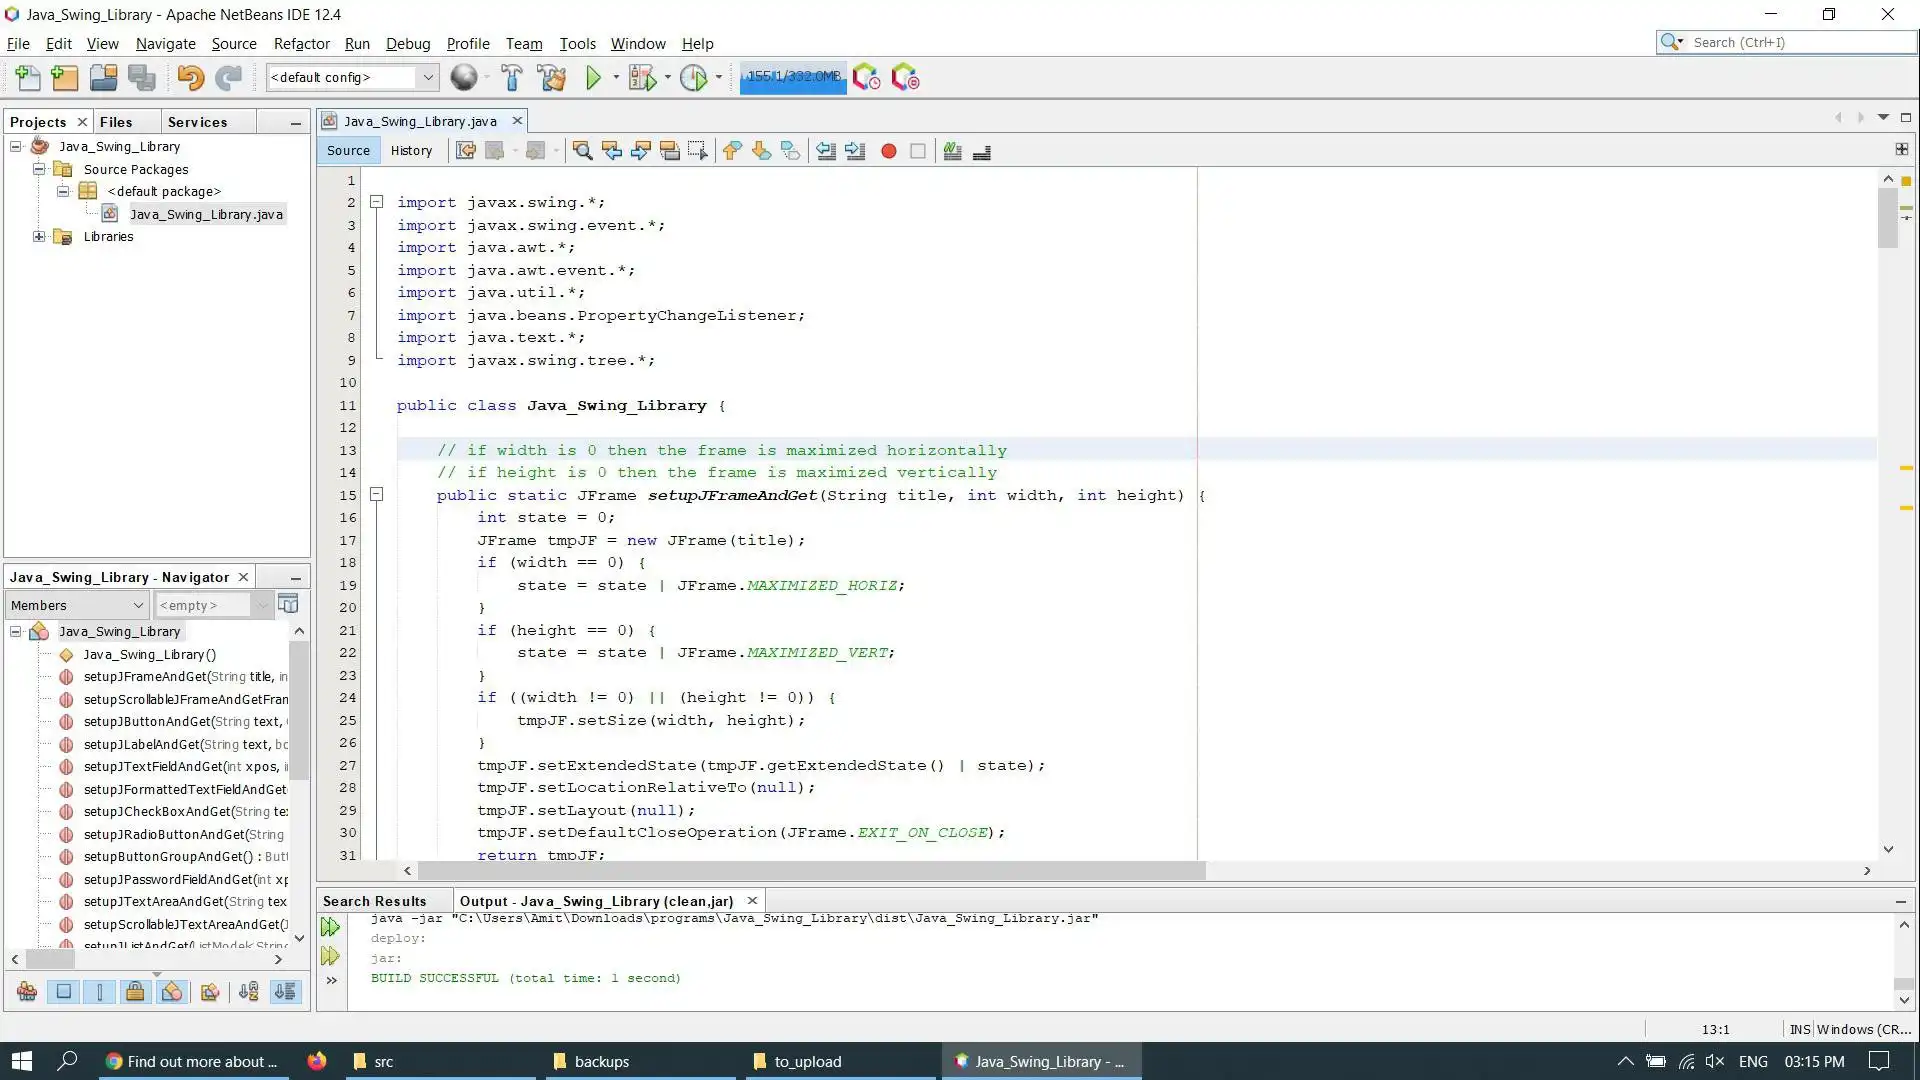Switch to the Files tab
Screen dimensions: 1920x1080
116,122
